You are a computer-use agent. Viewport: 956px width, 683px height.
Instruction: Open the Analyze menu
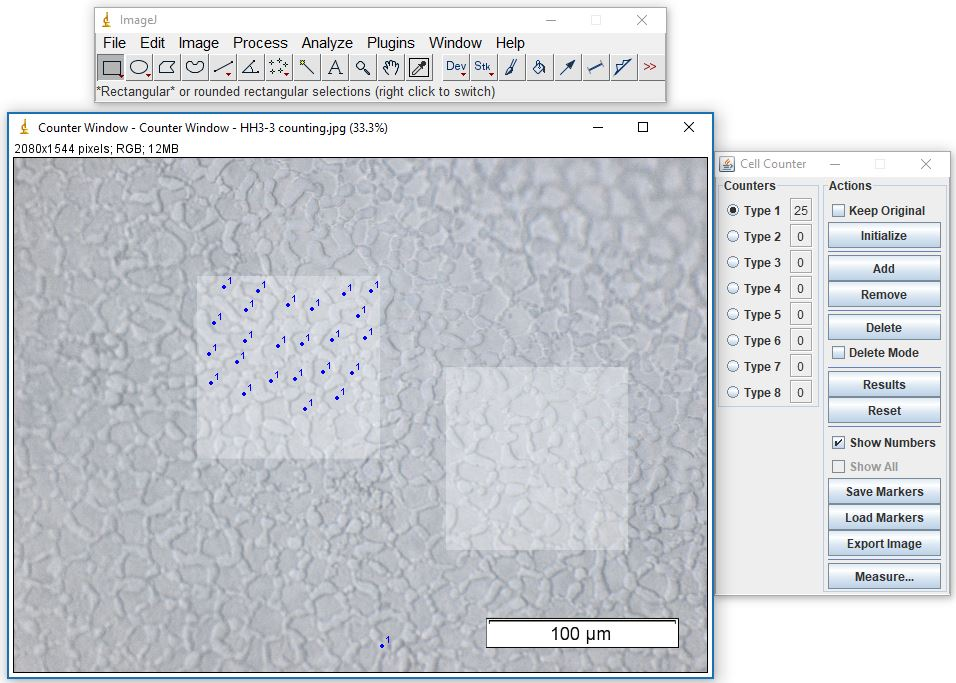[327, 43]
